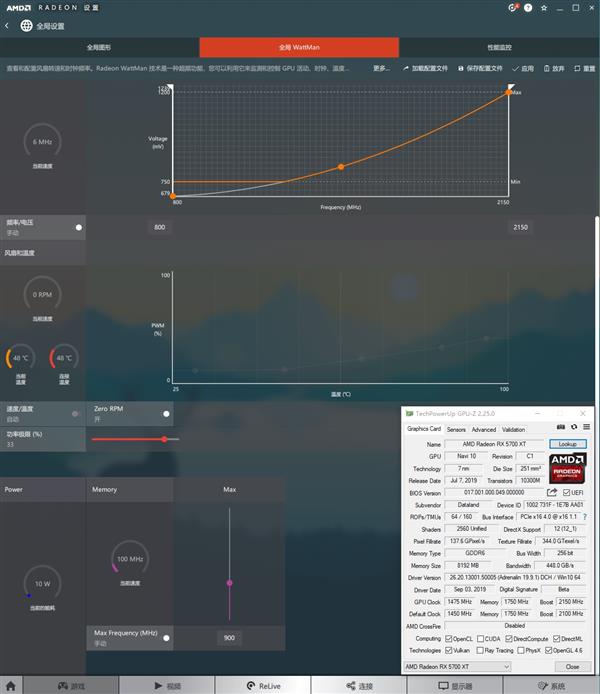Image resolution: width=600 pixels, height=694 pixels.
Task: Click the GPU-Z refresh icon
Action: tap(574, 427)
